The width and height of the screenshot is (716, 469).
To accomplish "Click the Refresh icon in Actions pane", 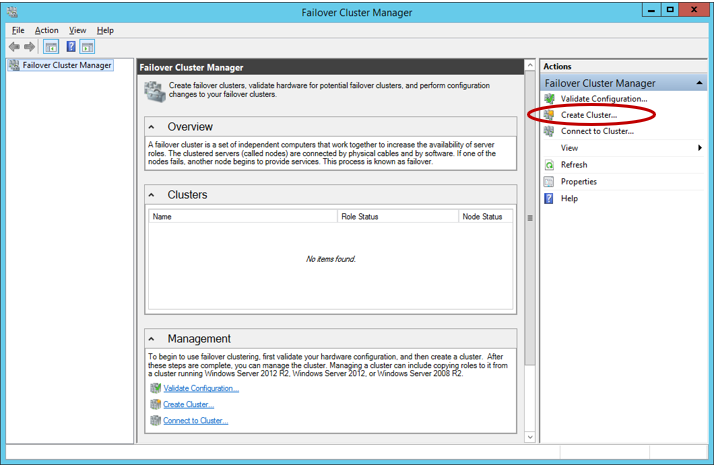I will click(x=549, y=165).
